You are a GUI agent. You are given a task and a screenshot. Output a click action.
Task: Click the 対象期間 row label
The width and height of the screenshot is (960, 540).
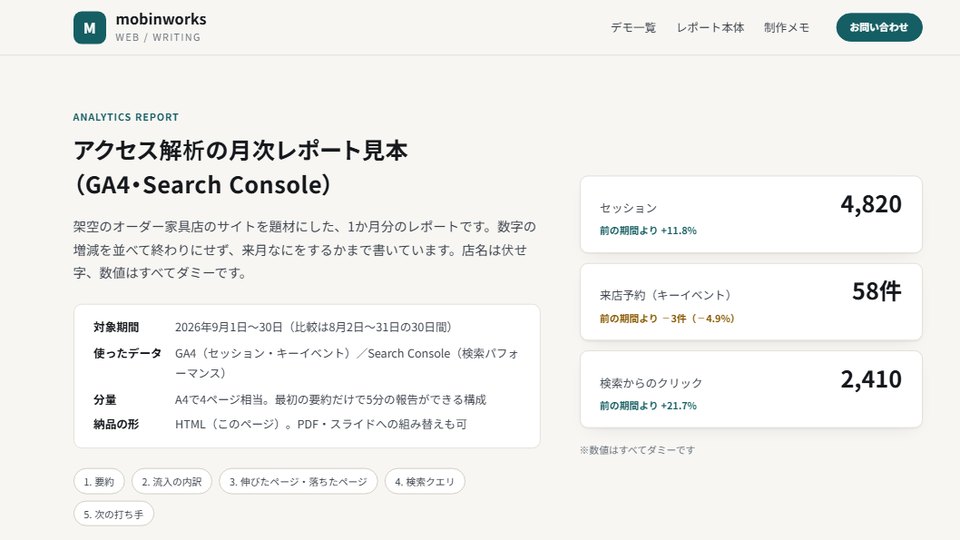tap(116, 327)
